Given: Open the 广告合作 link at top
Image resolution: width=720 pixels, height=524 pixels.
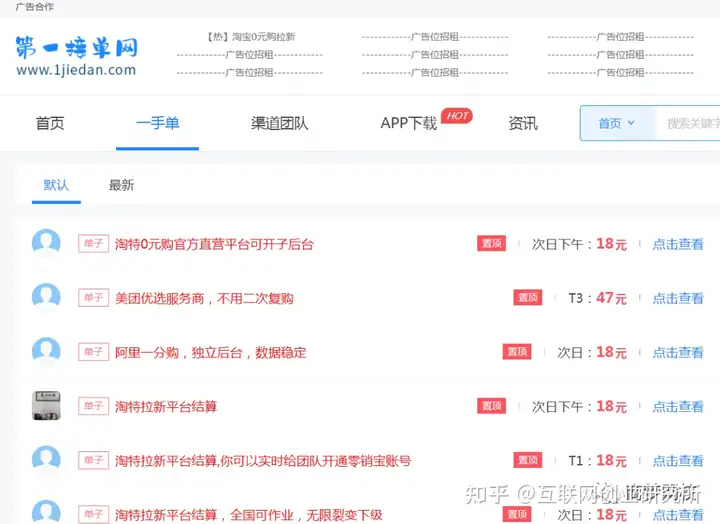Looking at the screenshot, I should point(34,6).
